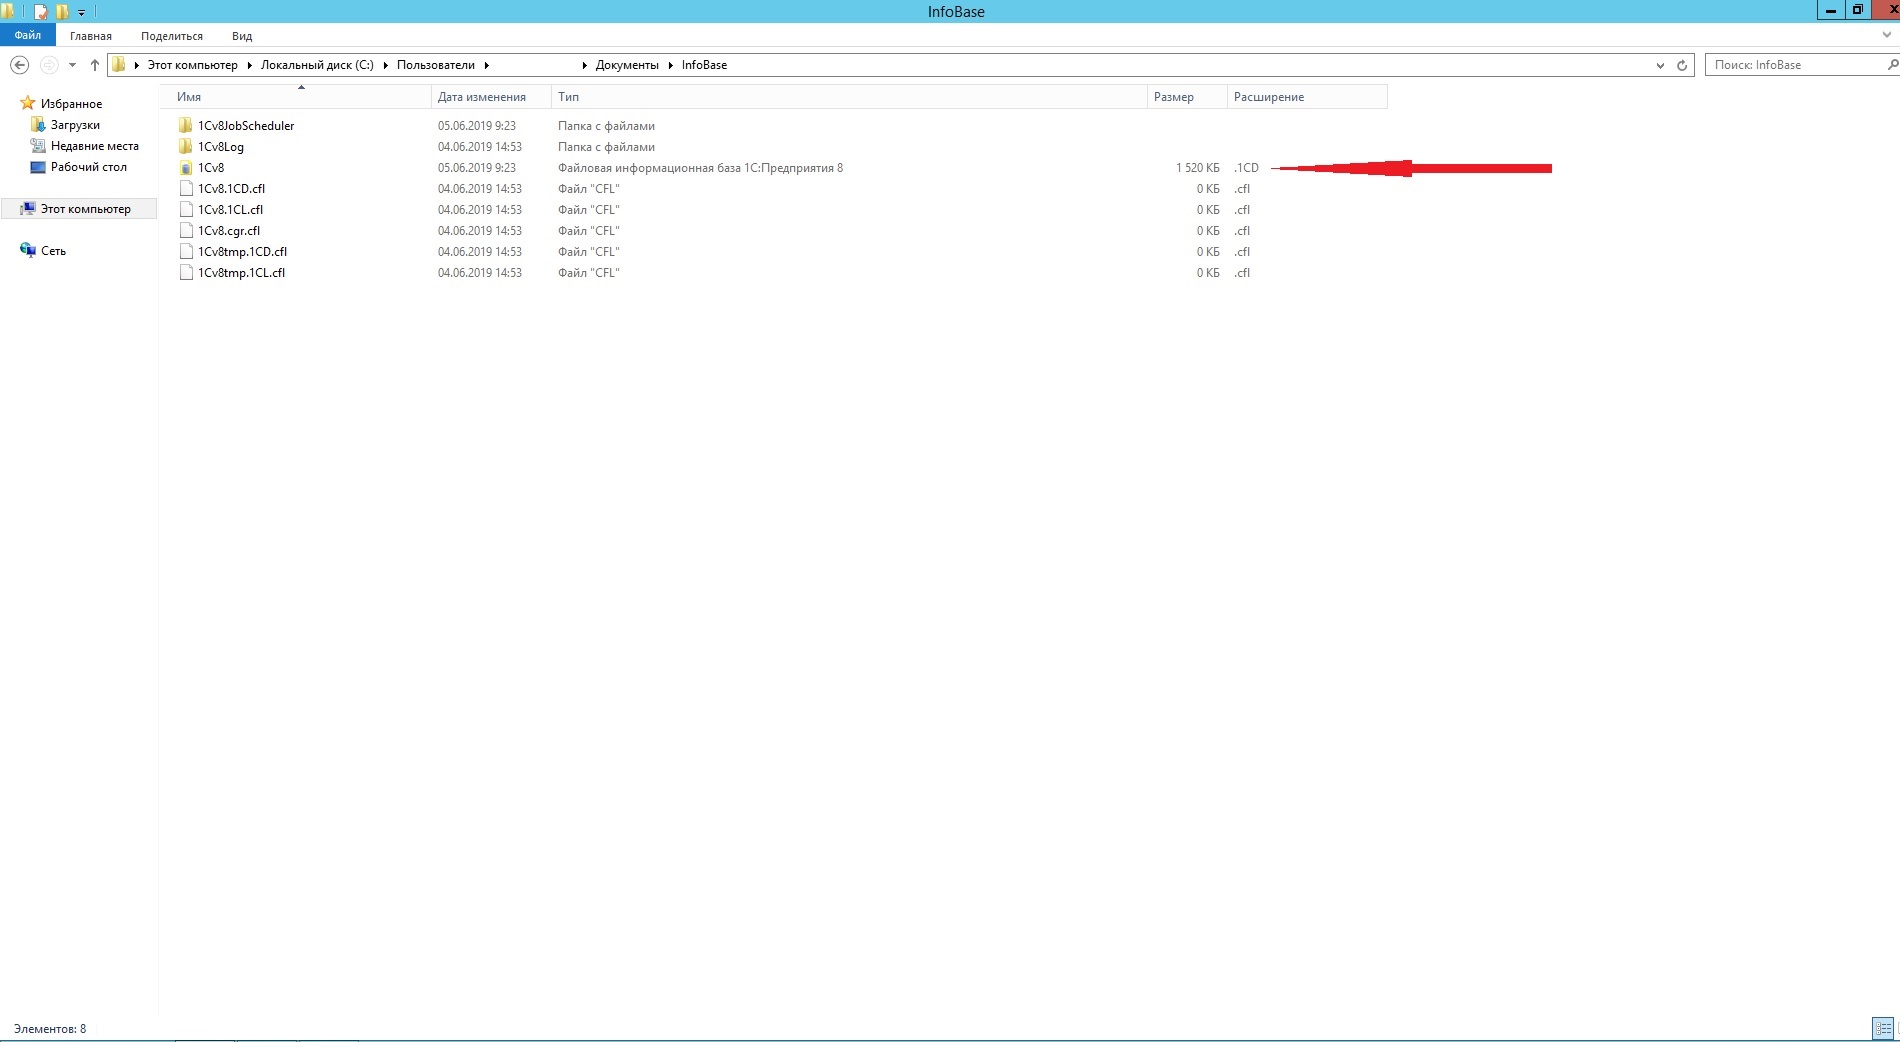Select the 1Cv8tmp.1CD.cfl file icon
This screenshot has height=1042, width=1900.
pyautogui.click(x=185, y=251)
